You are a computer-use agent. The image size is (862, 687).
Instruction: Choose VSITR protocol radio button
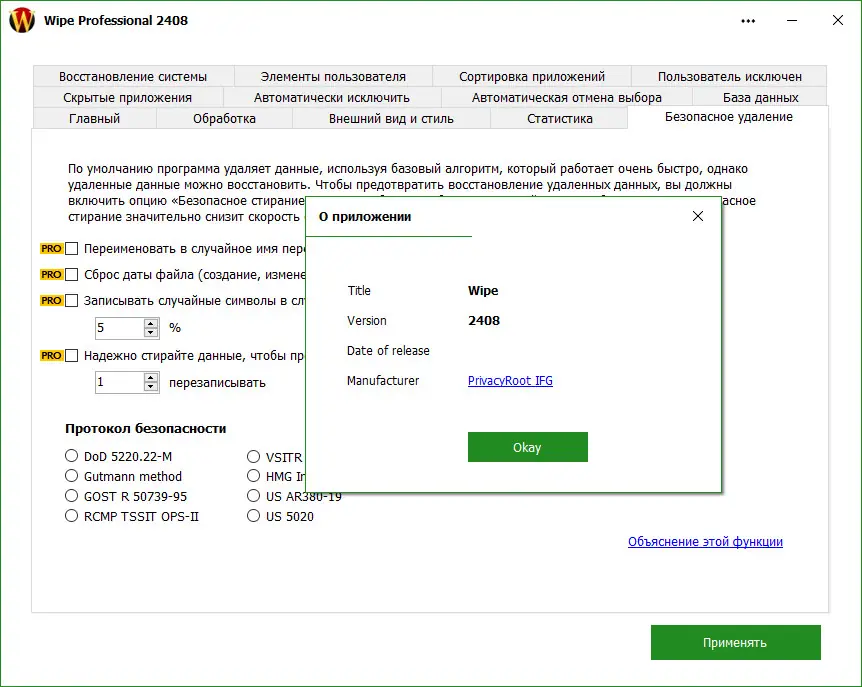253,456
